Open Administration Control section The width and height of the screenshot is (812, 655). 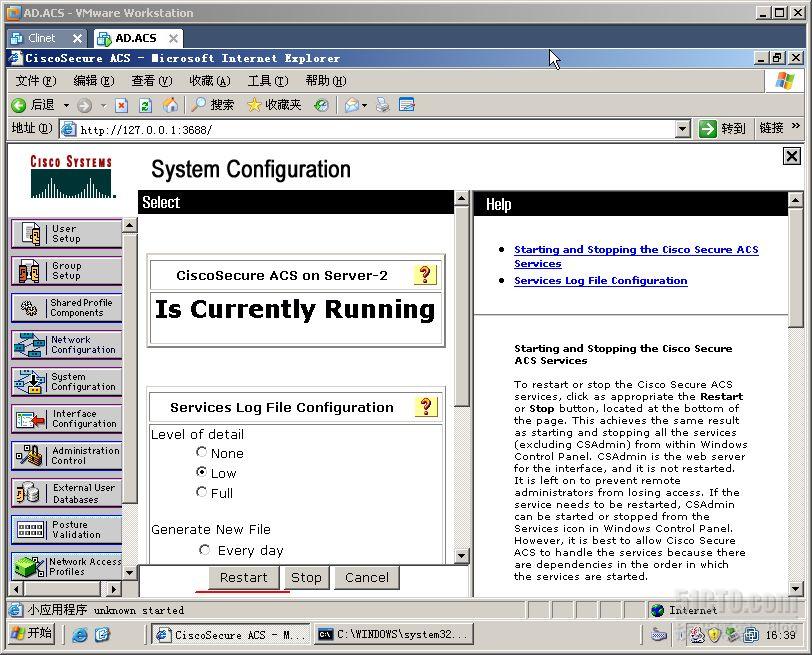click(x=66, y=456)
